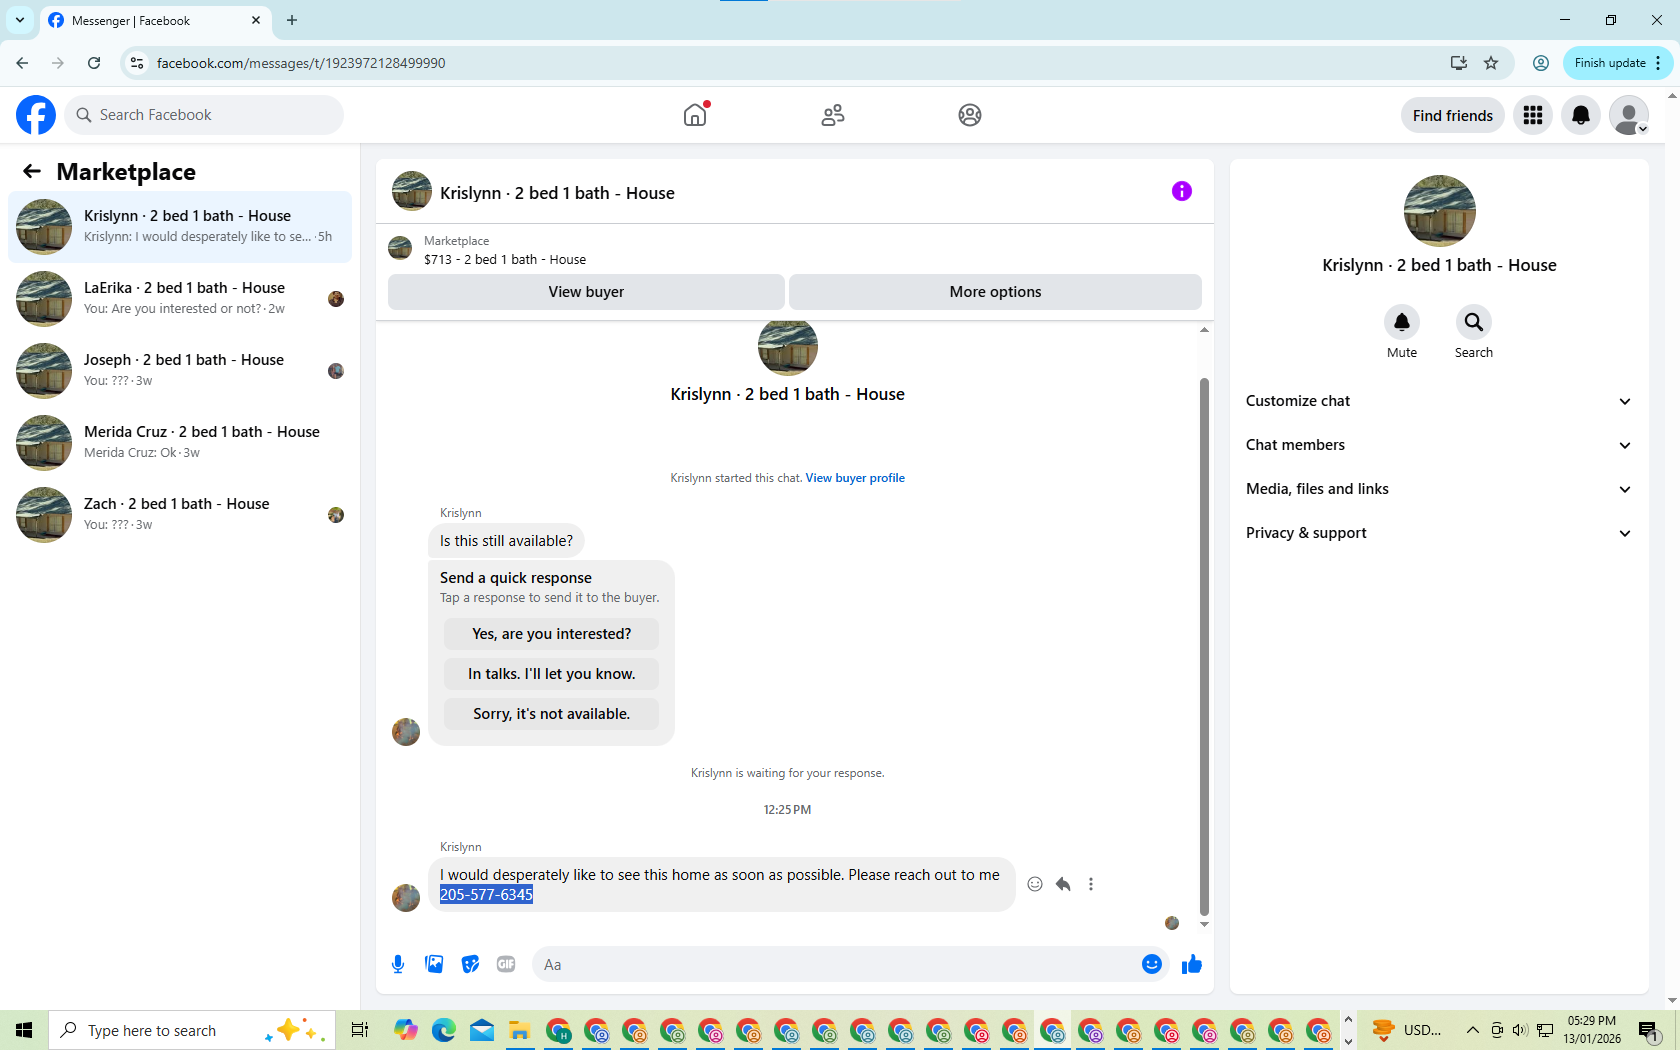The width and height of the screenshot is (1680, 1050).
Task: Open the Windows notification center icon
Action: point(1649,1030)
